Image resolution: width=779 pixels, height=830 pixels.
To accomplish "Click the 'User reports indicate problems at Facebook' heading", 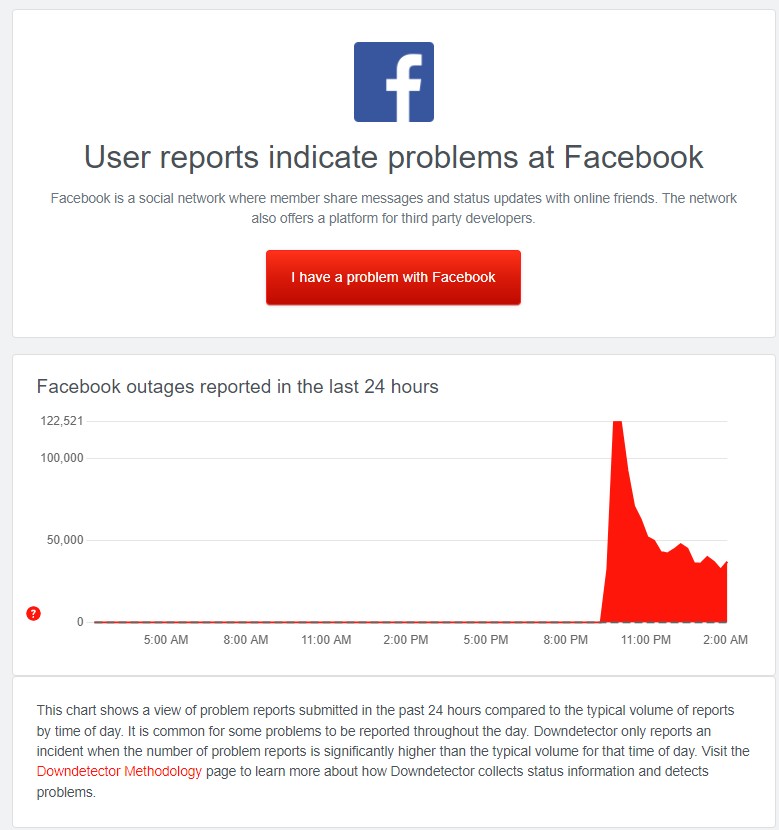I will [x=394, y=157].
